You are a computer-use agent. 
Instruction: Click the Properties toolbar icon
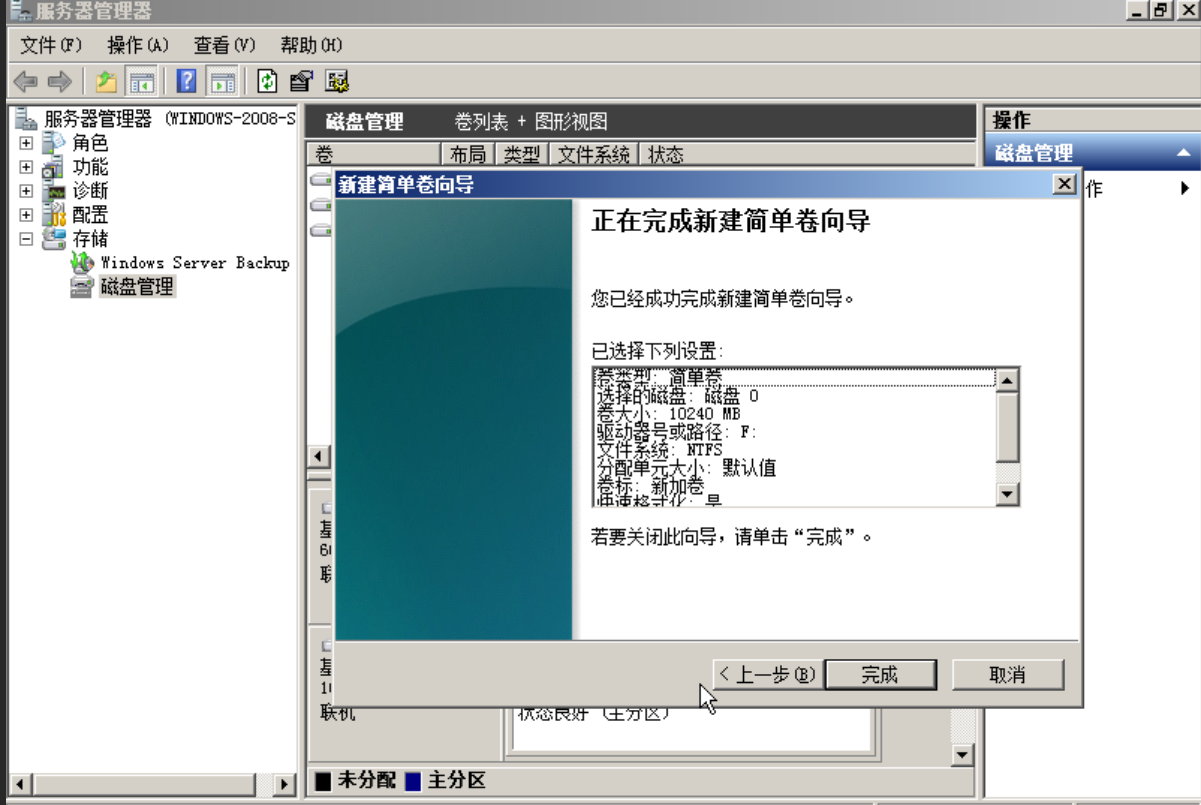[x=301, y=82]
